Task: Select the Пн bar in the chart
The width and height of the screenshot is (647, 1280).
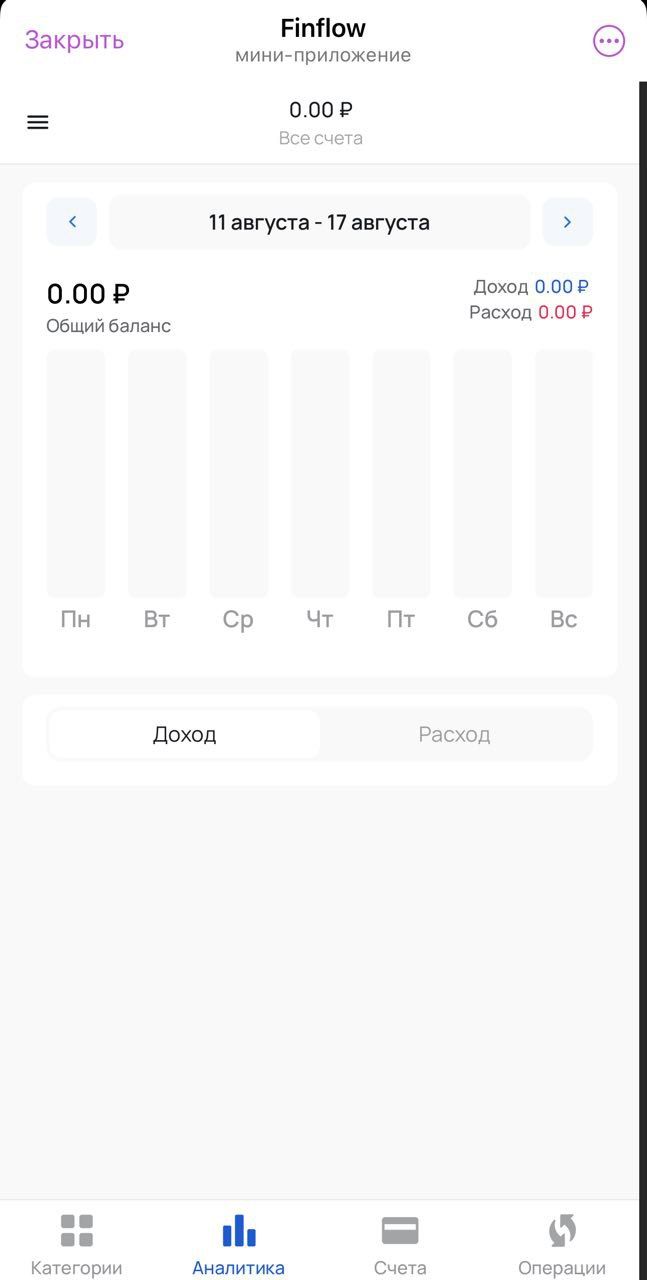Action: coord(75,470)
